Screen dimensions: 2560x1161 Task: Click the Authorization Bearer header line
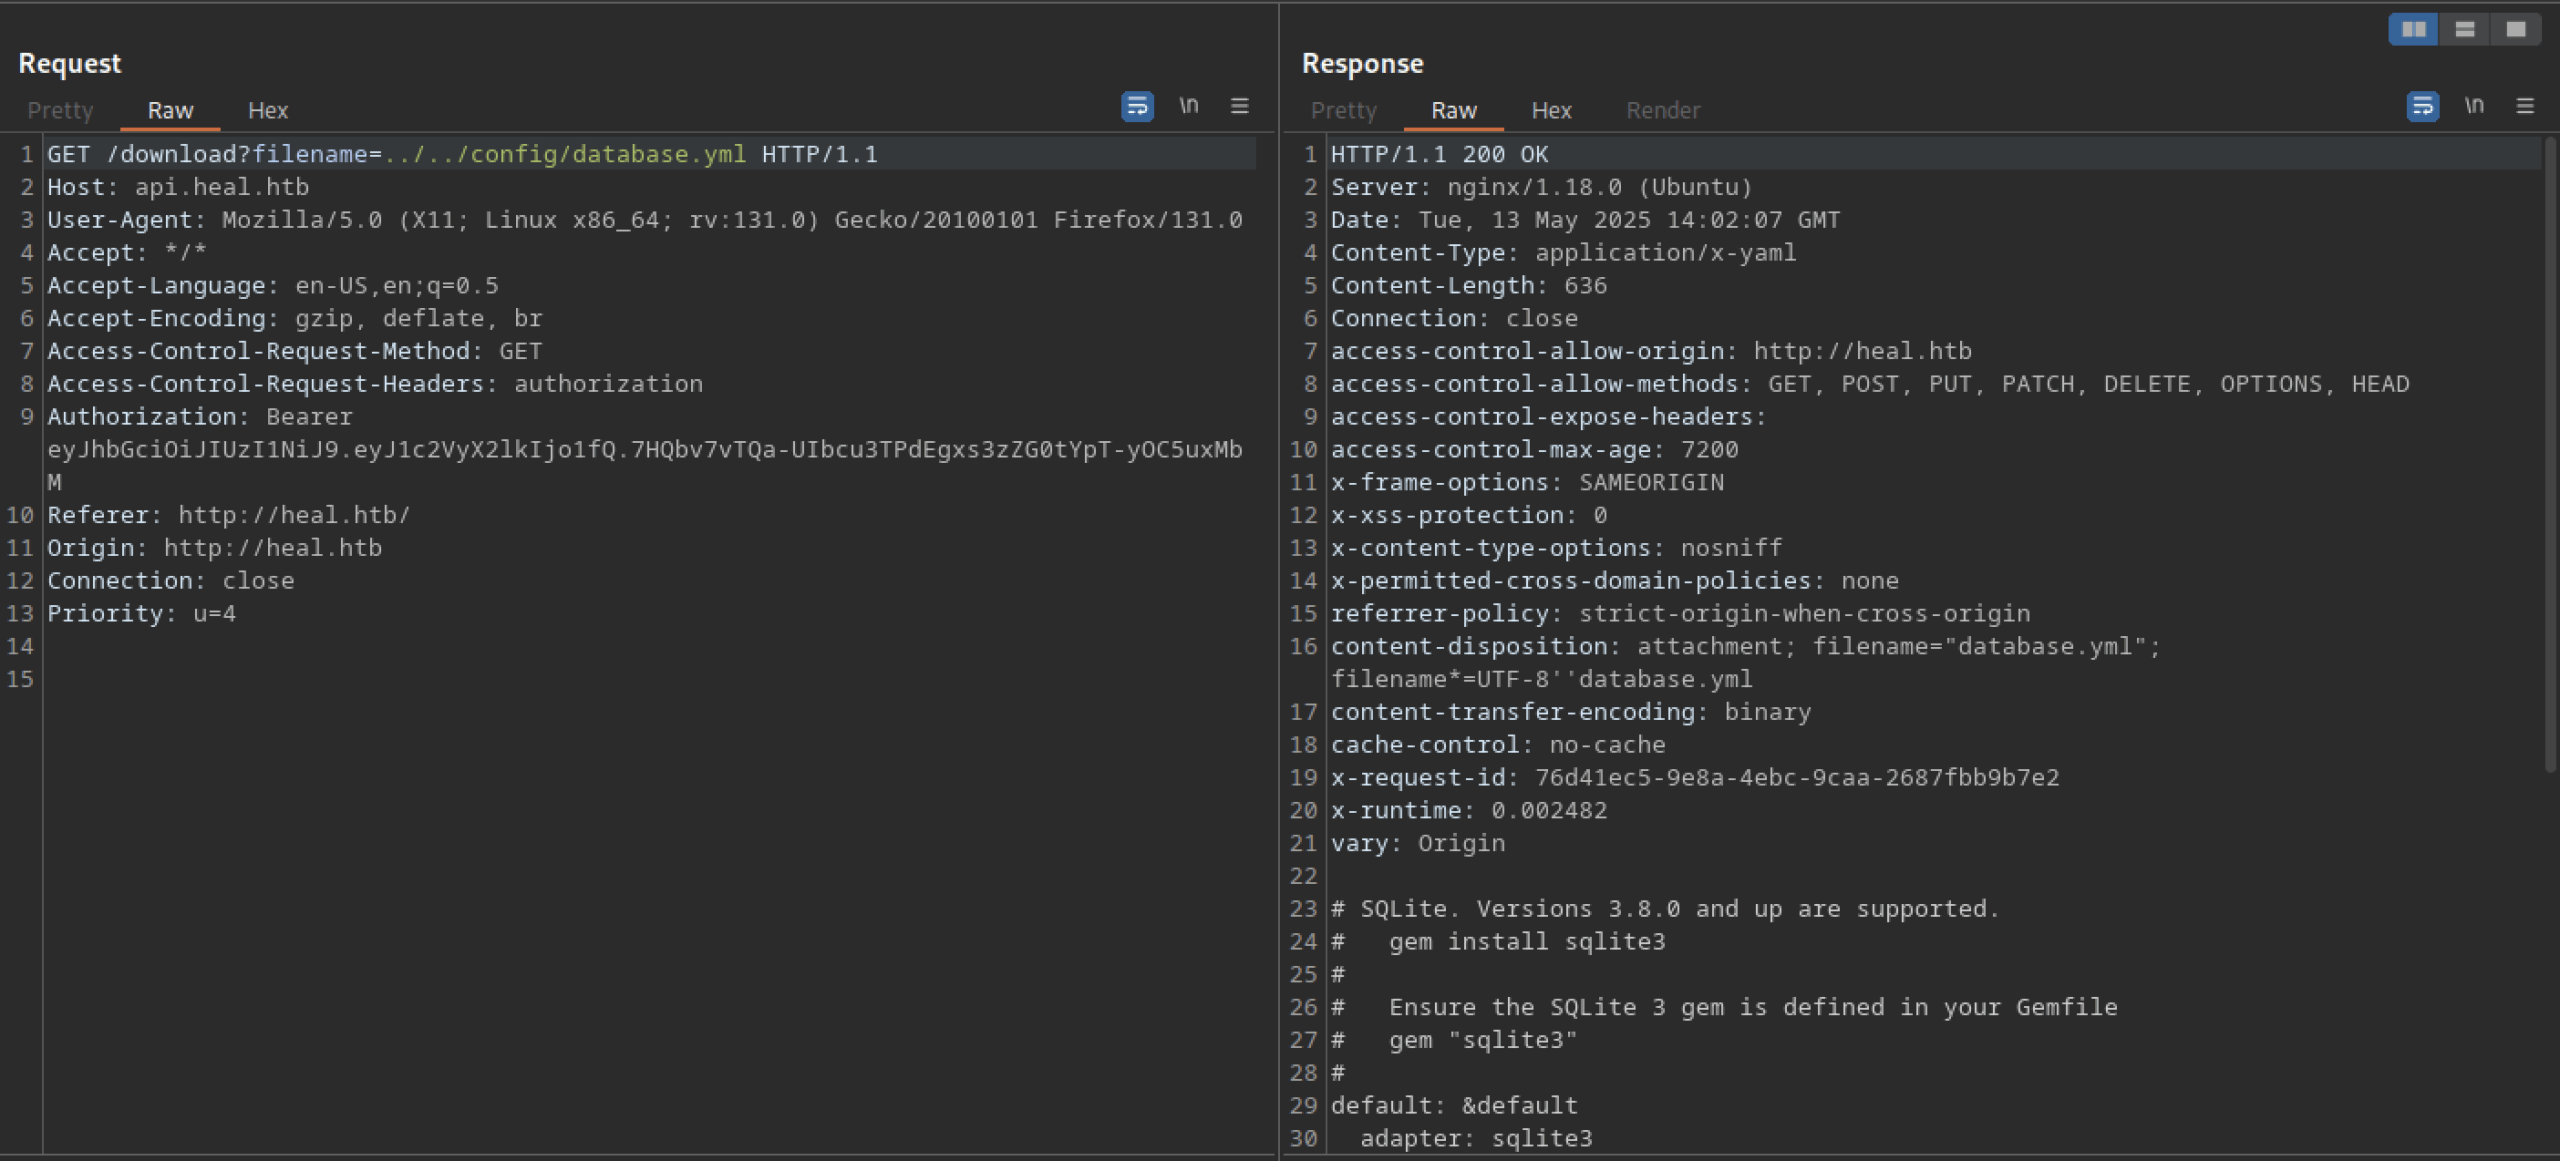pyautogui.click(x=200, y=417)
